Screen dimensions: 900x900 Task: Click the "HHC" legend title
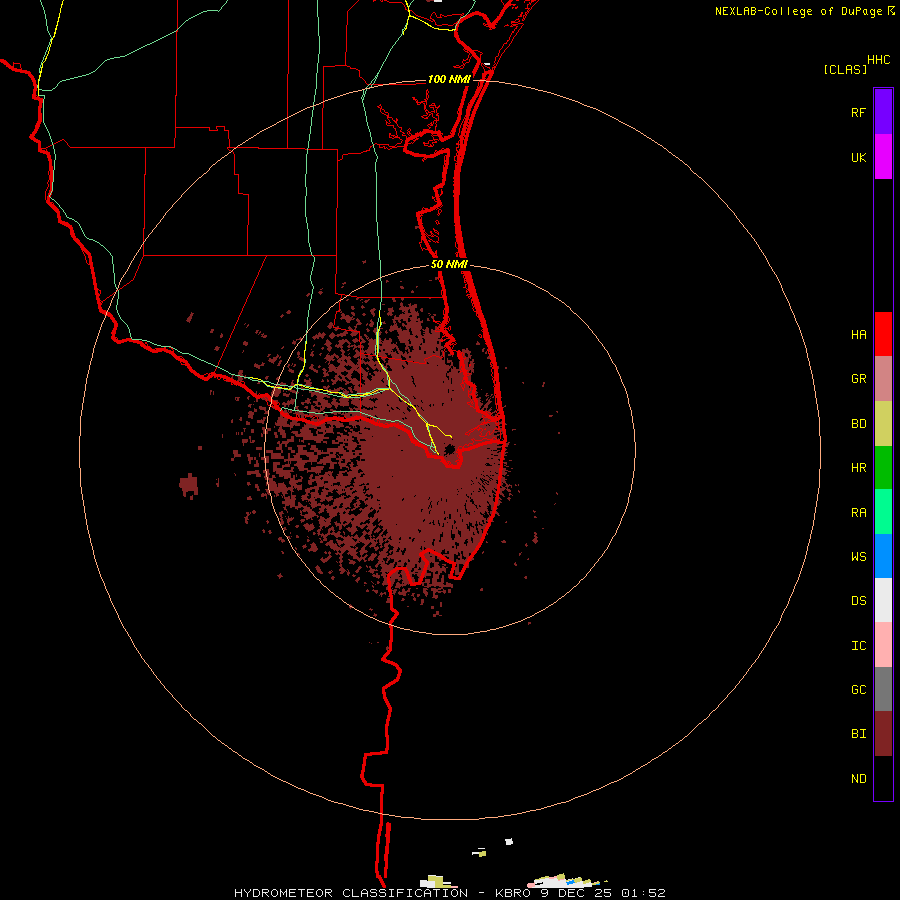click(x=879, y=60)
